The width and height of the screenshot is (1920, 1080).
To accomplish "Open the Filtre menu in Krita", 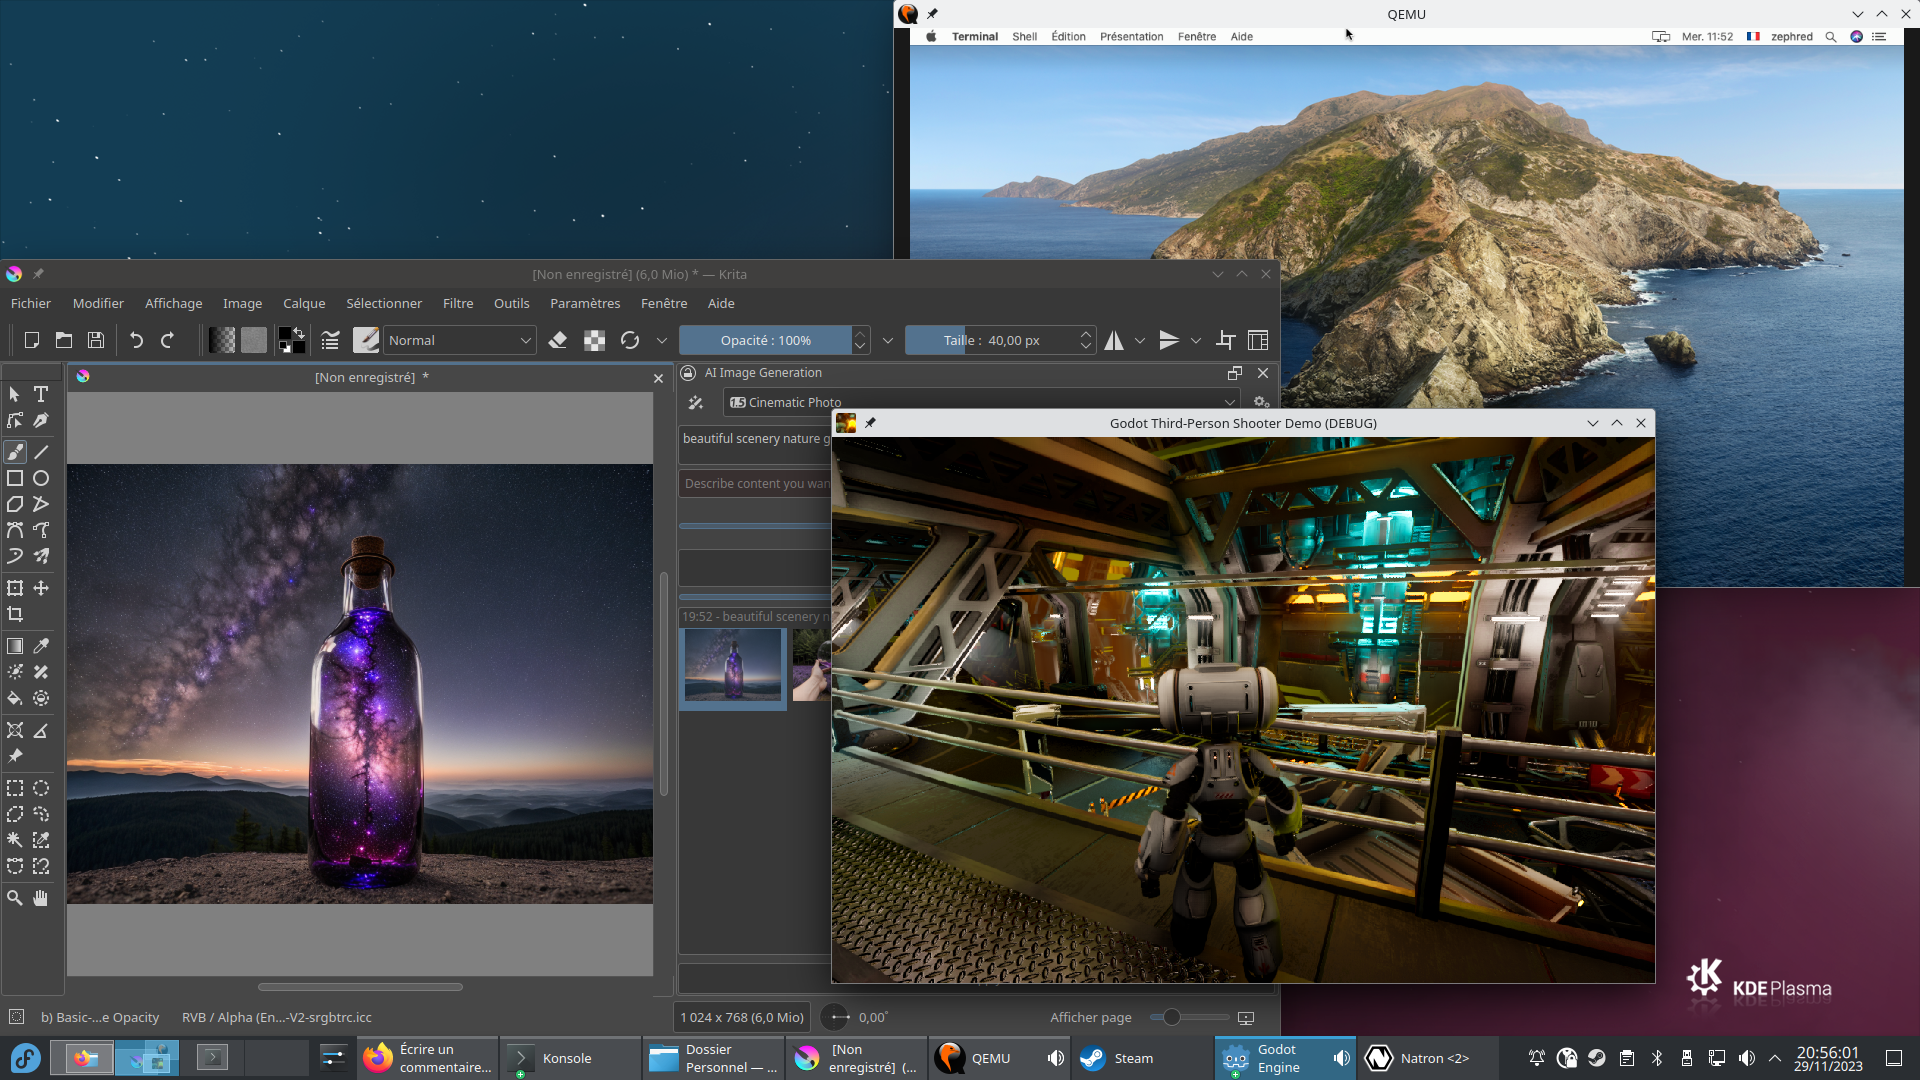I will [x=458, y=303].
